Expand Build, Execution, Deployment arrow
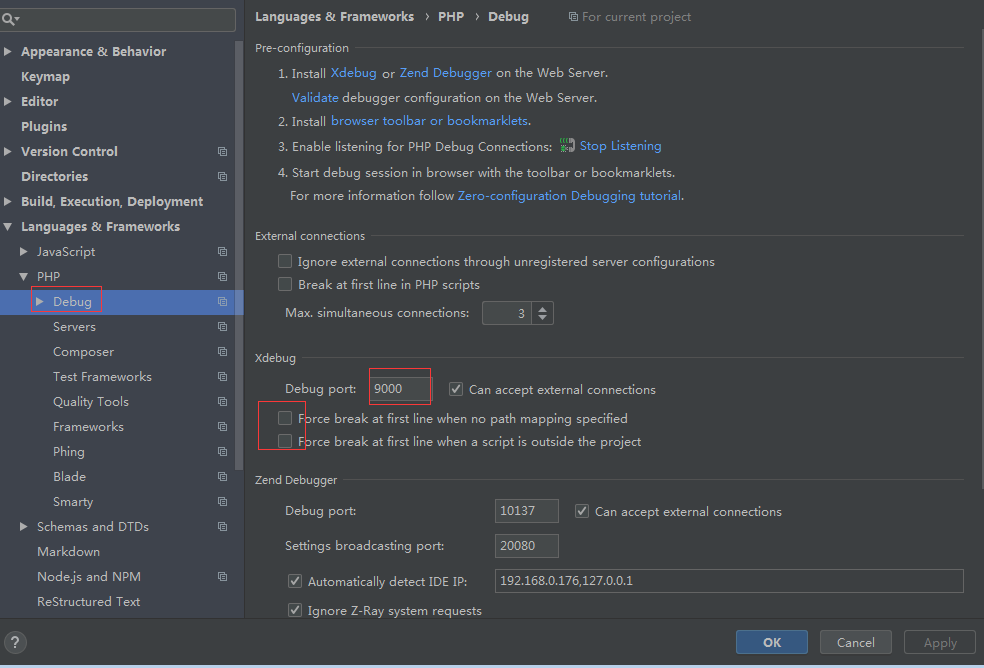The height and width of the screenshot is (668, 984). [x=8, y=202]
